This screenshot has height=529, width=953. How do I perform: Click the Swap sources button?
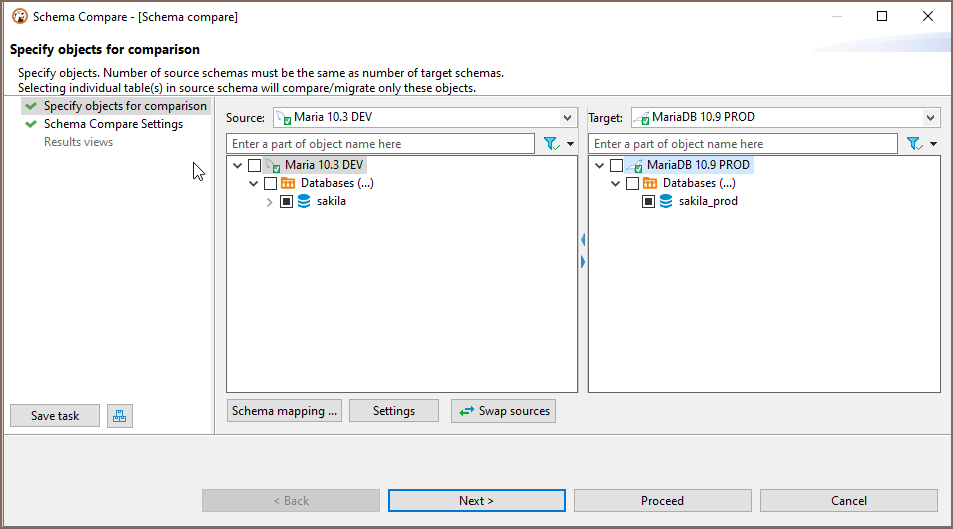(503, 411)
